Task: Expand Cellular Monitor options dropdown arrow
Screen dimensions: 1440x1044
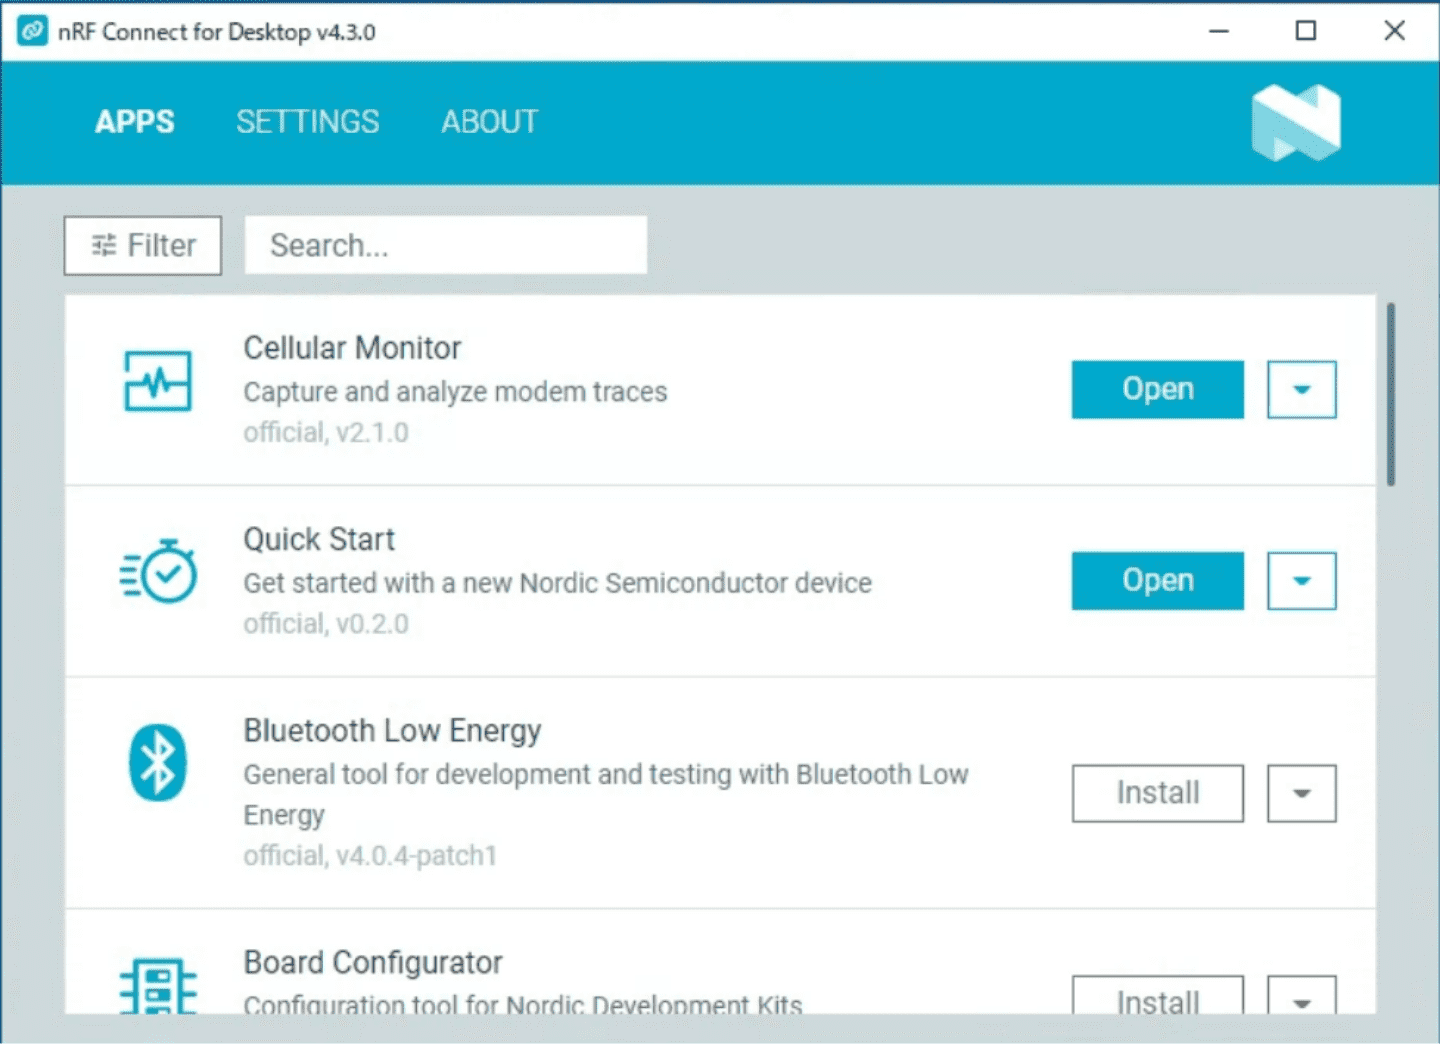Action: (x=1301, y=389)
